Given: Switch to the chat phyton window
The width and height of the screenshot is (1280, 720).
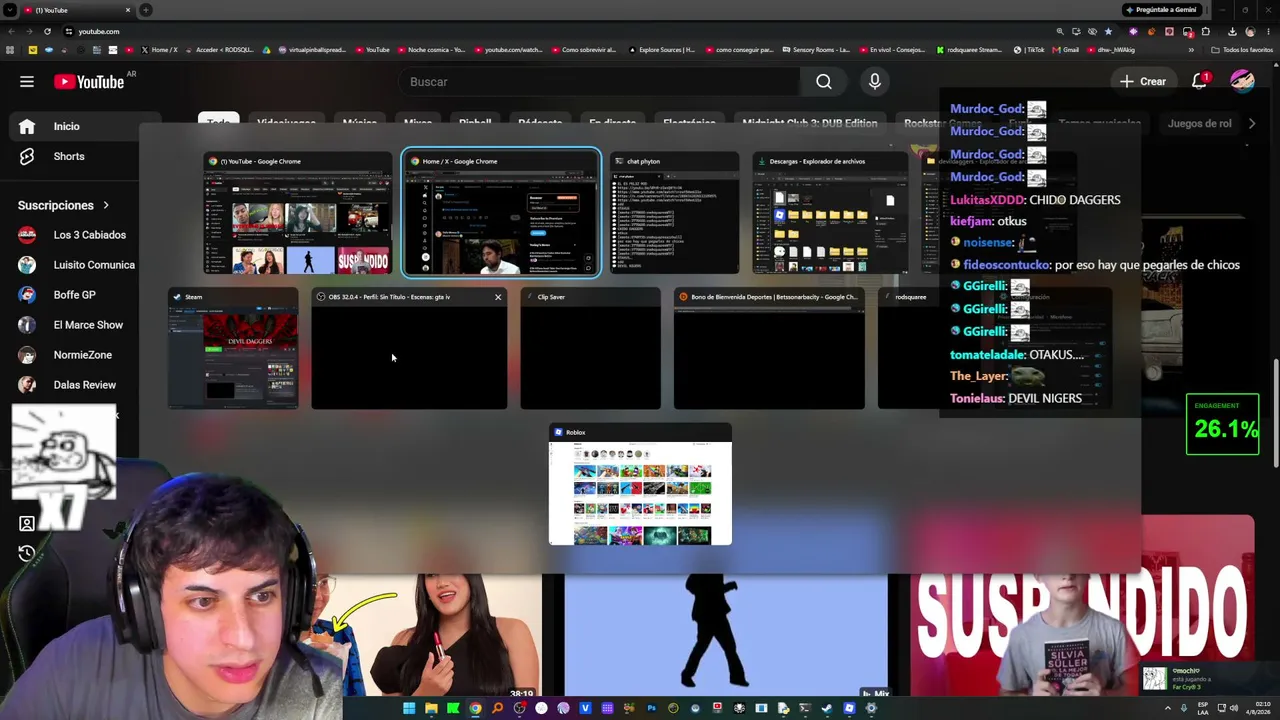Looking at the screenshot, I should [675, 213].
